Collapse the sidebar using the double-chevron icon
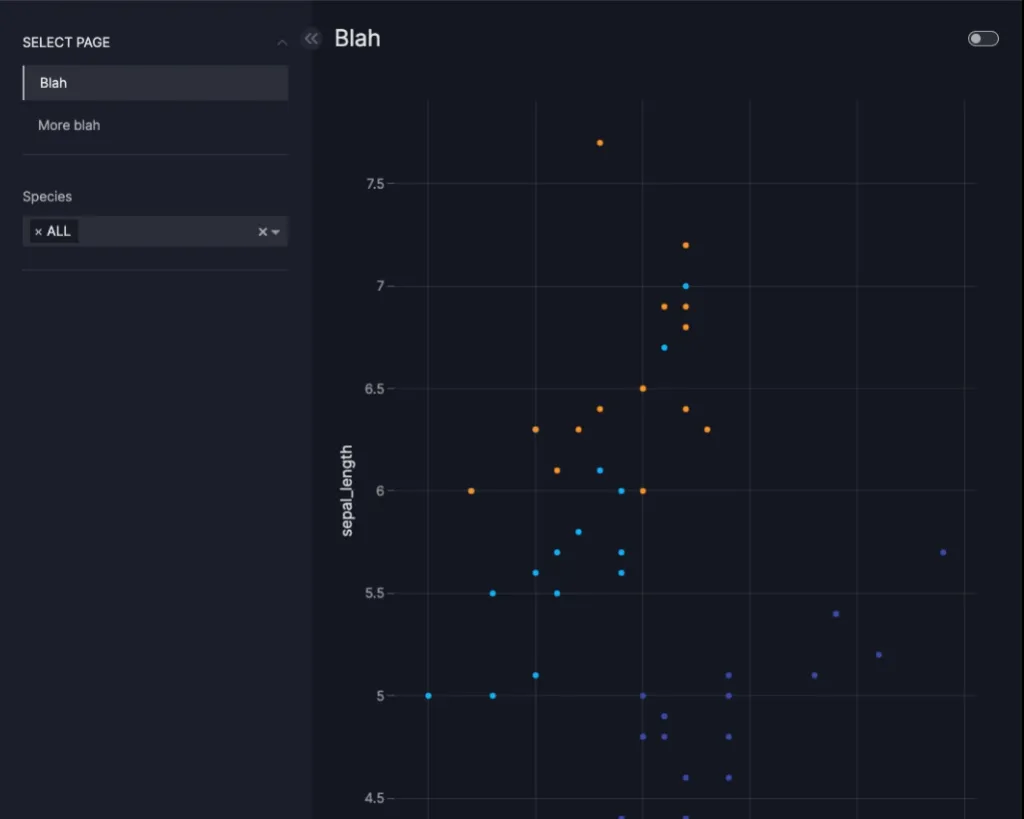 click(311, 39)
